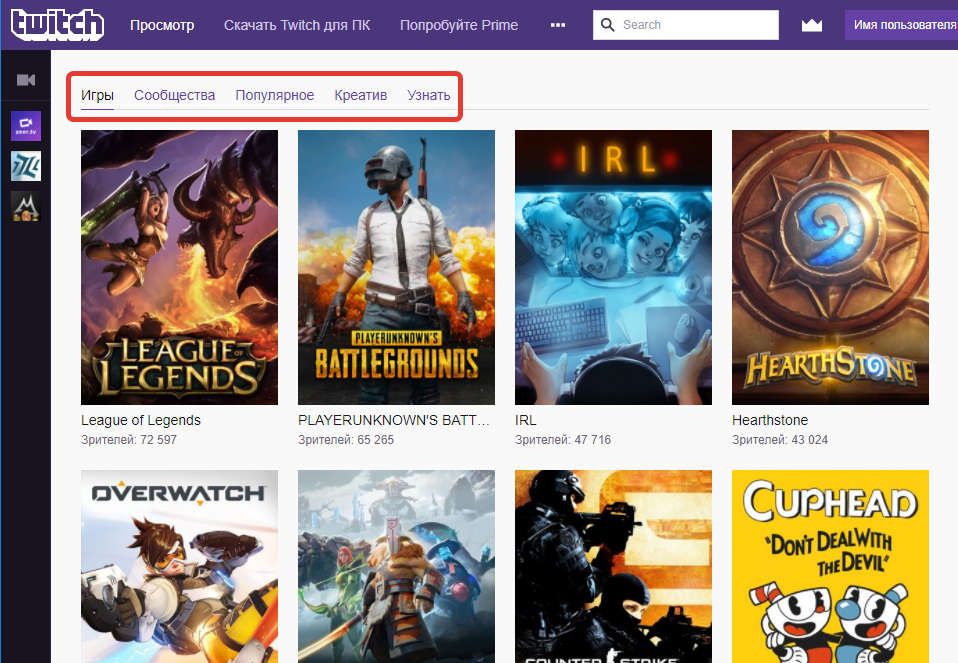Open the teal-logo channel in sidebar
The width and height of the screenshot is (958, 663).
26,166
